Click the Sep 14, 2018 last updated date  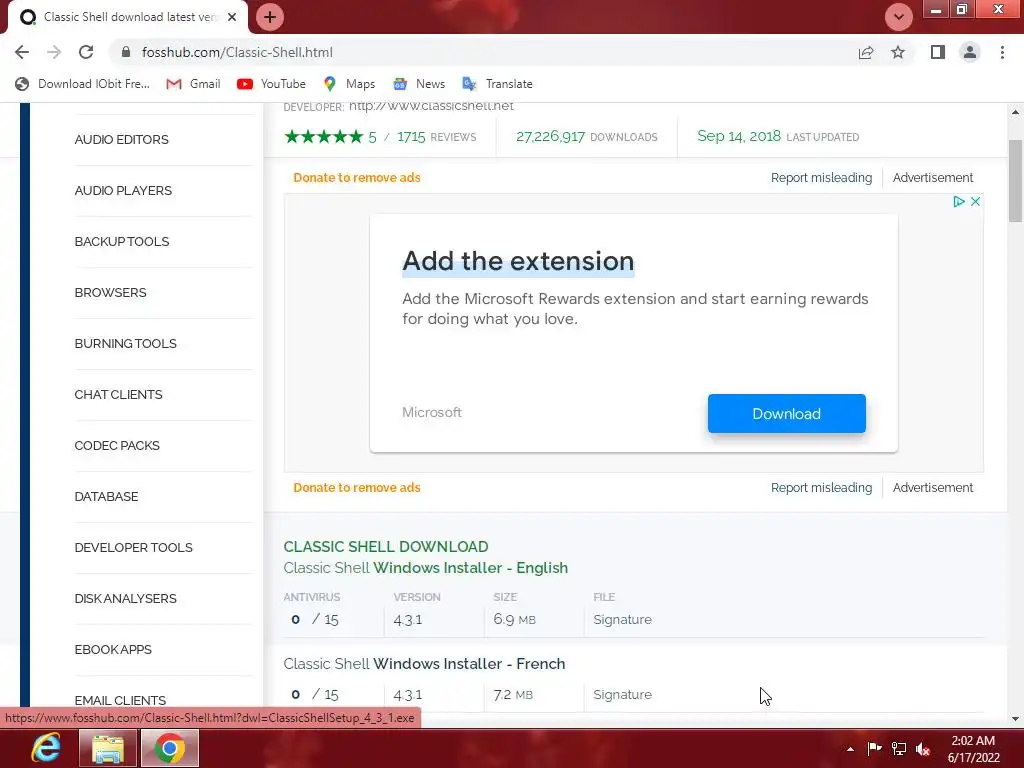[739, 136]
